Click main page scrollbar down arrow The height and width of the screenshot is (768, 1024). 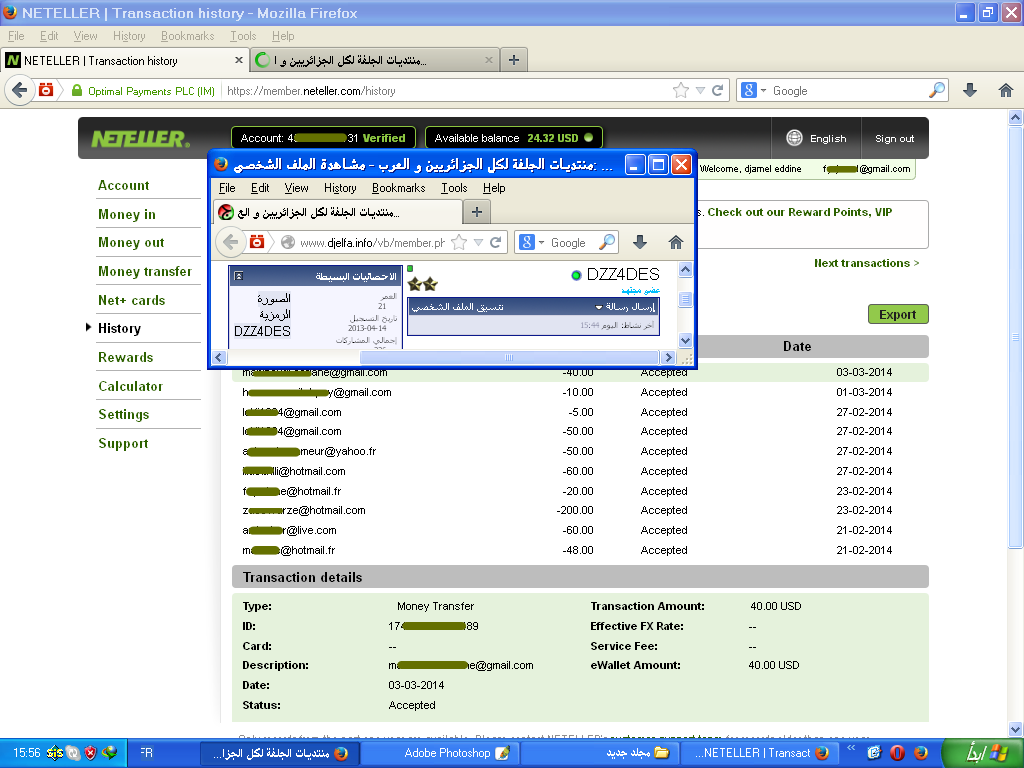1015,729
